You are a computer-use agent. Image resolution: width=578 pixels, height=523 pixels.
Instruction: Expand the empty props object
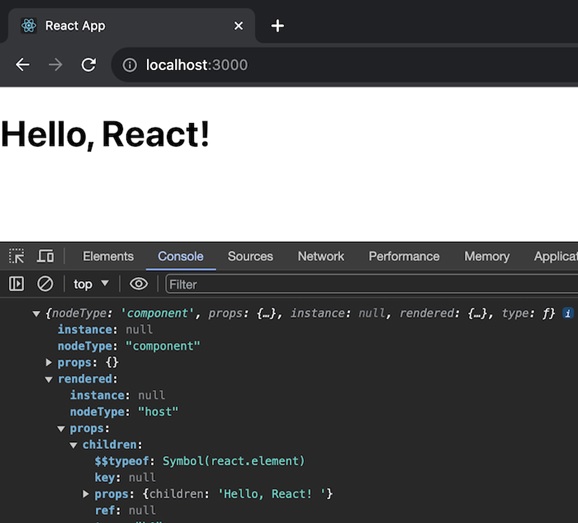point(49,362)
